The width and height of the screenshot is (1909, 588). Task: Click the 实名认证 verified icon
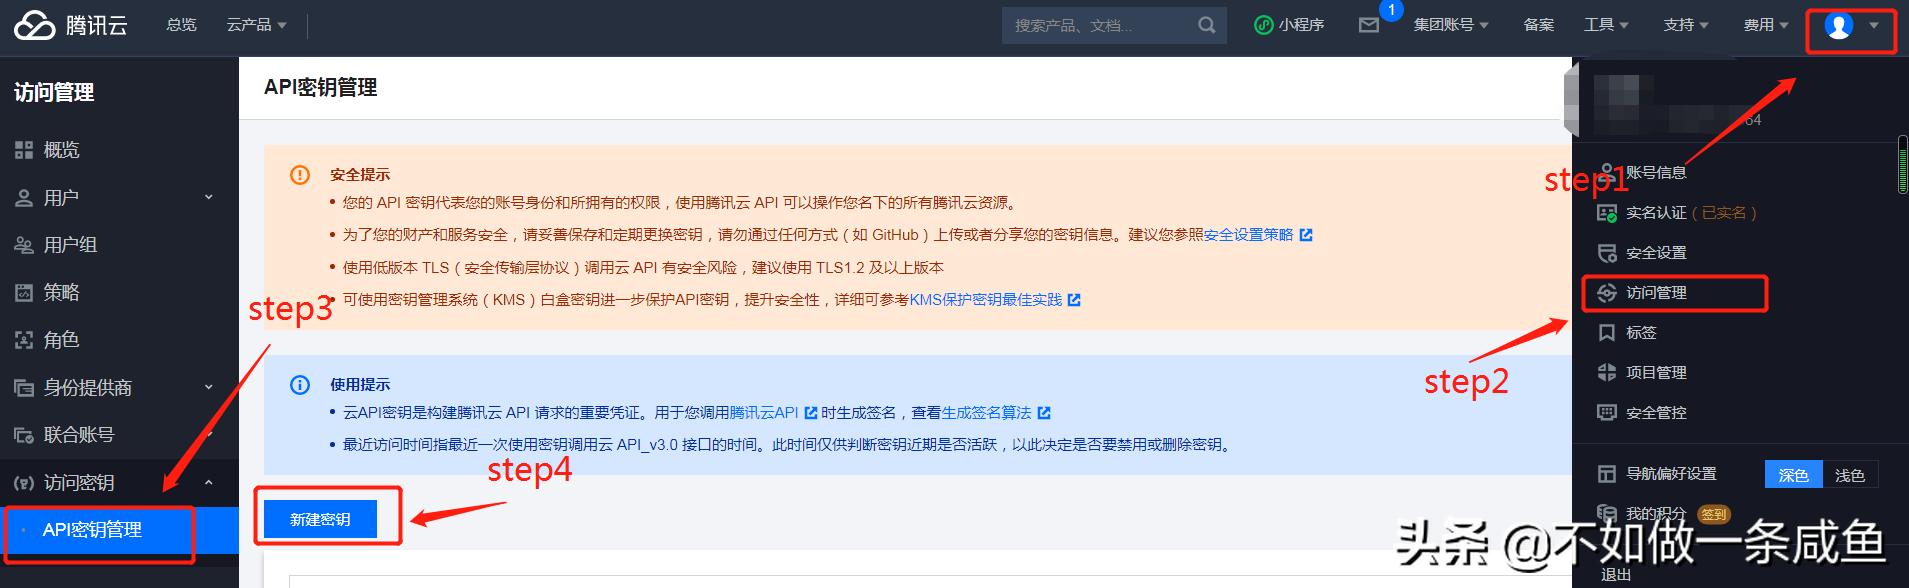click(1607, 213)
